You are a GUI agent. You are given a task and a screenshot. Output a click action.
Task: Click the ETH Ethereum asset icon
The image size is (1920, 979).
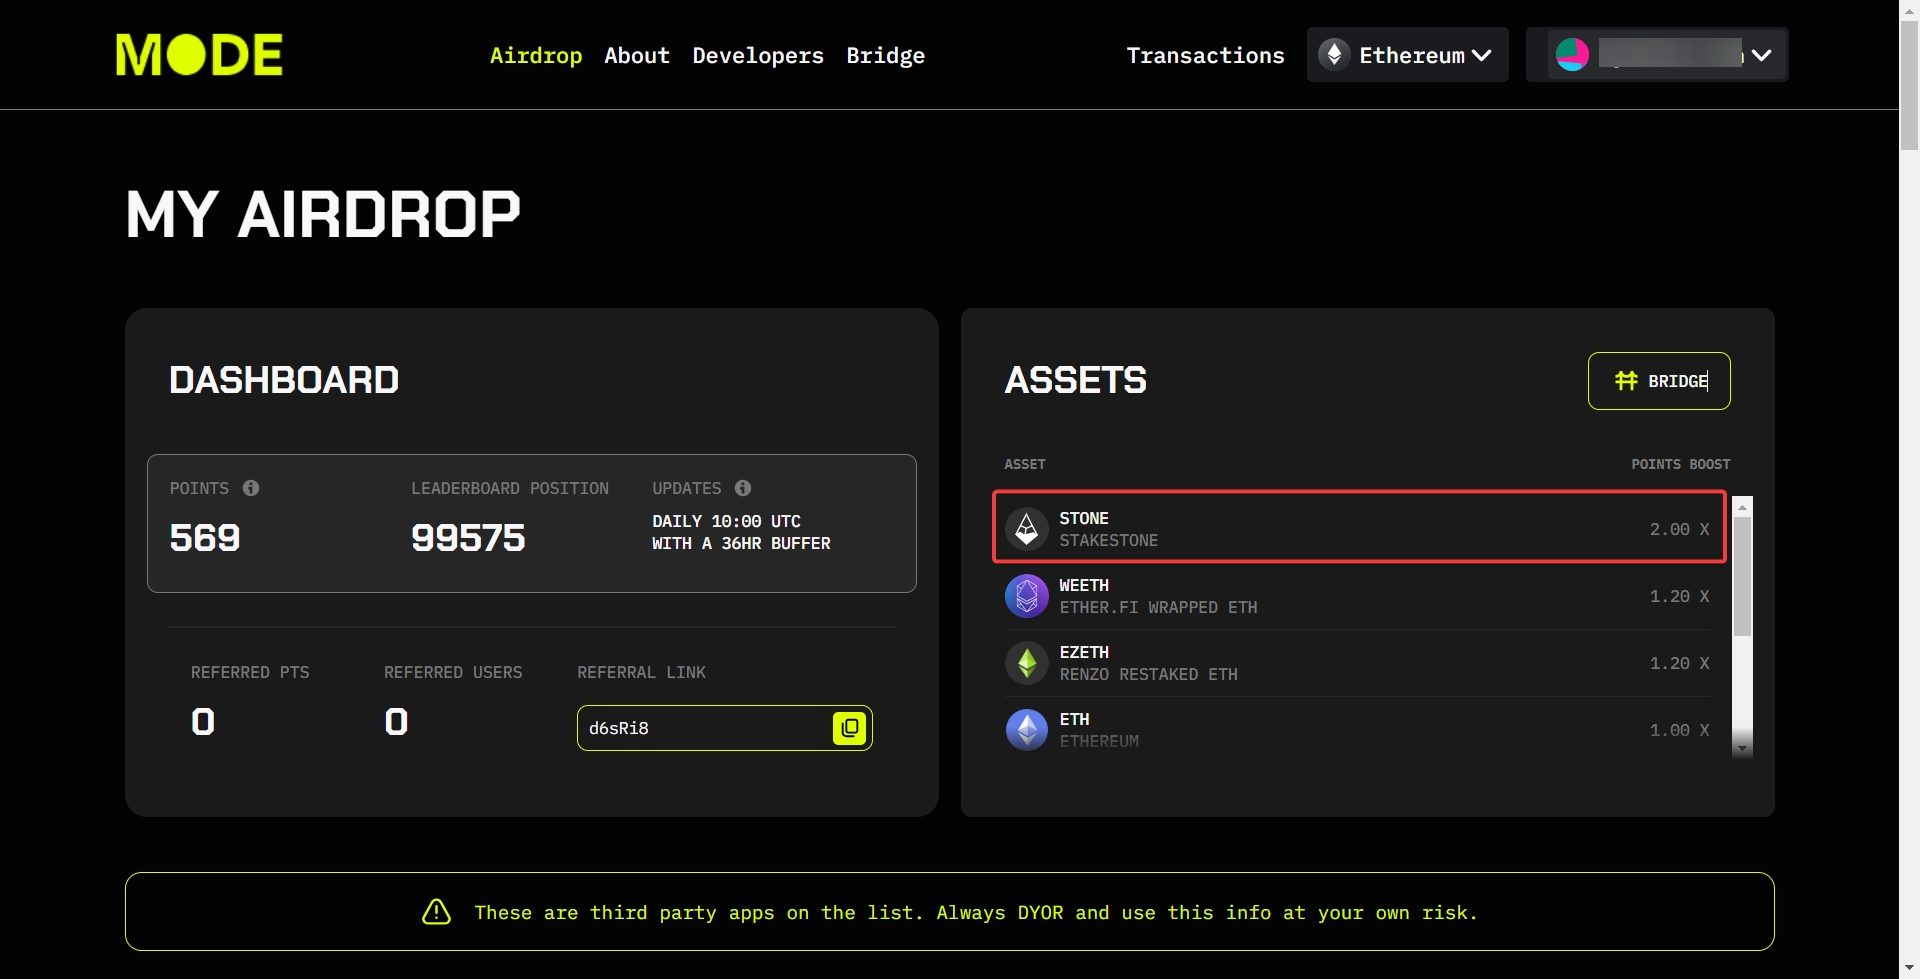[x=1026, y=730]
